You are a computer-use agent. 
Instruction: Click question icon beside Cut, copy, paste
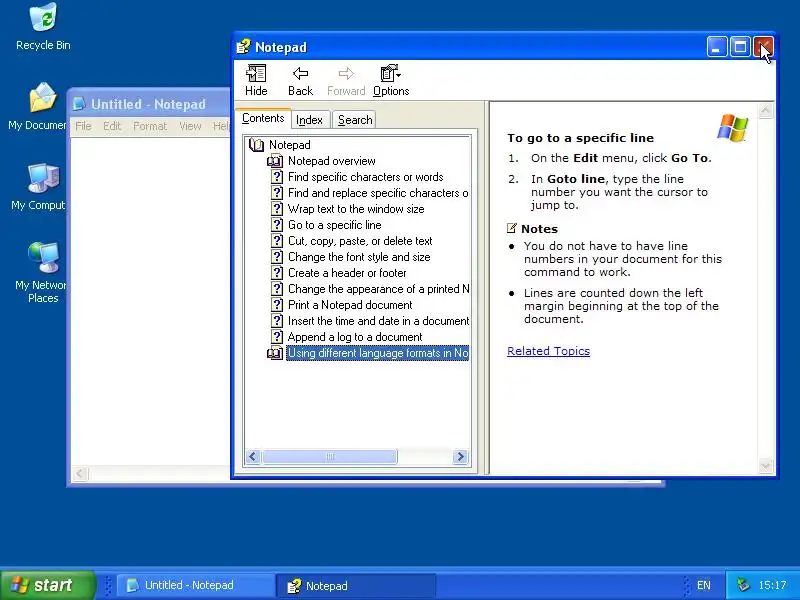(277, 241)
